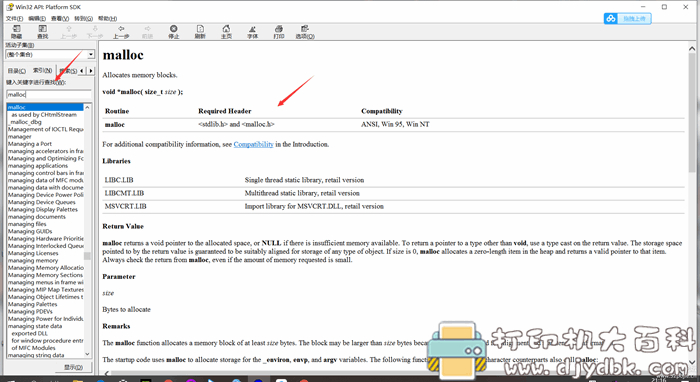Select 'managing files' index entry
This screenshot has width=700, height=382.
point(27,224)
